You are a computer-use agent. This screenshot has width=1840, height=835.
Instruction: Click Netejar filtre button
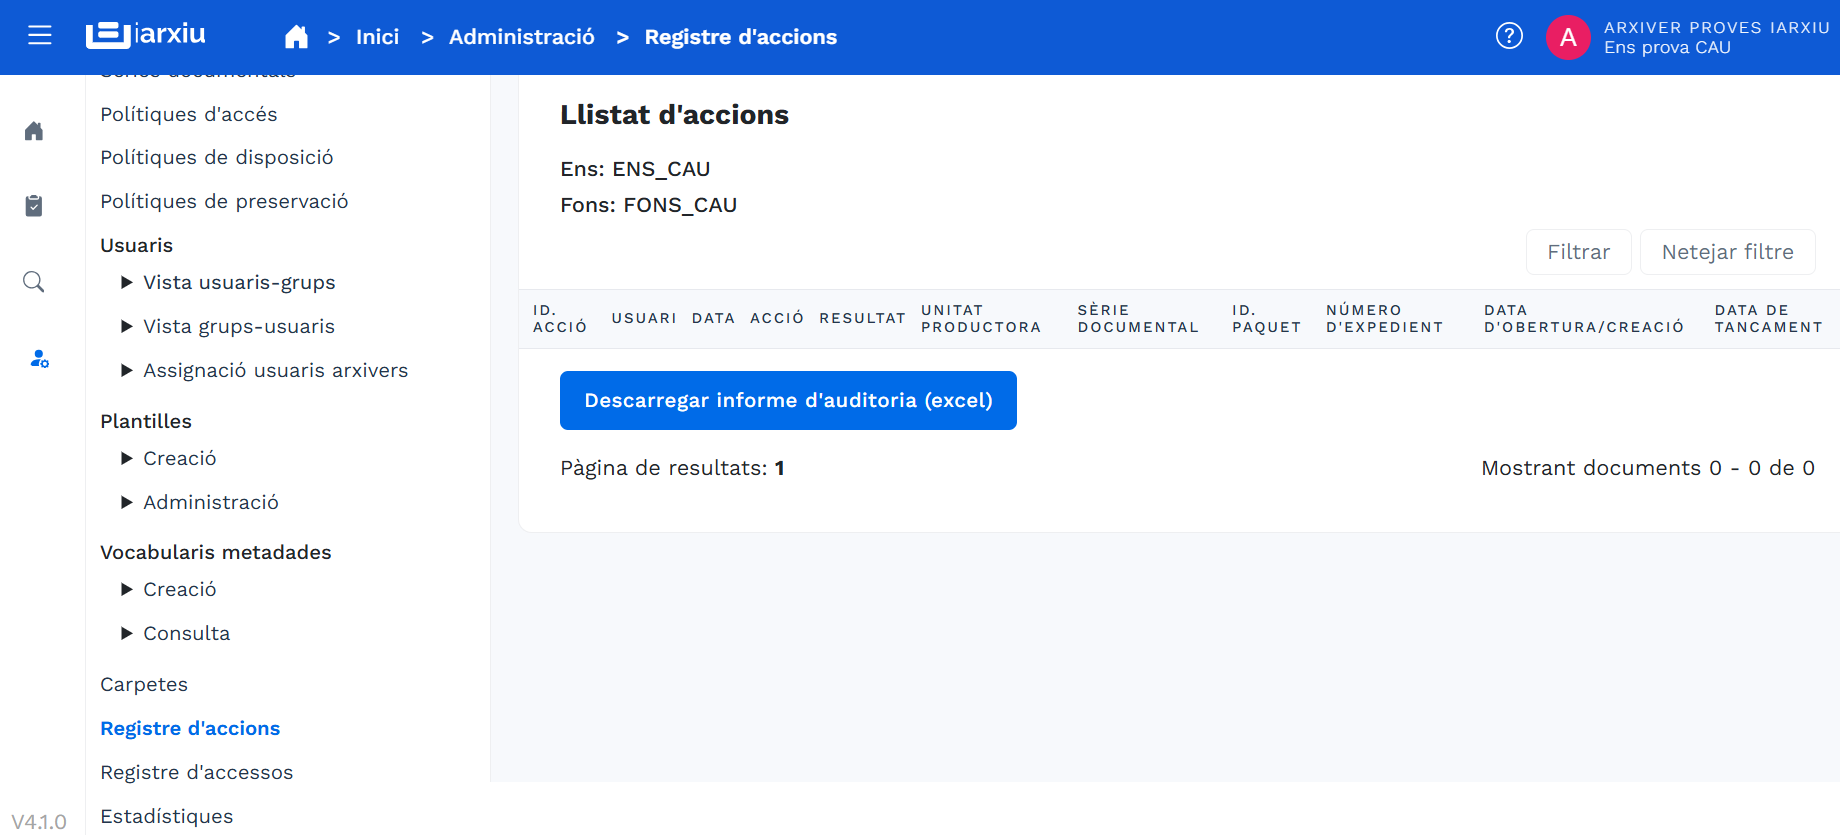[1727, 252]
